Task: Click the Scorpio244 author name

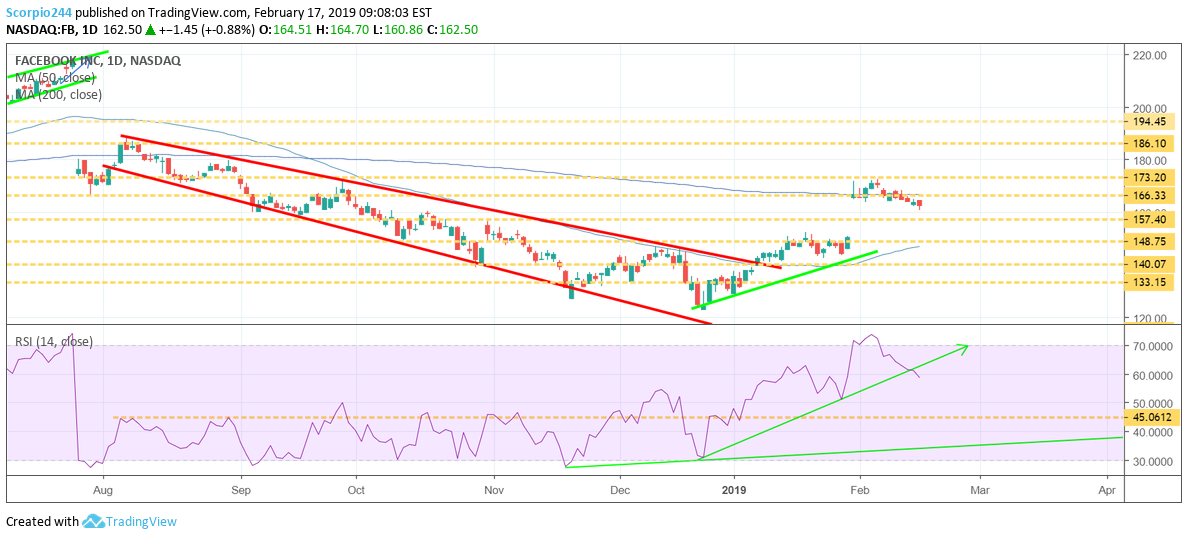Action: 36,14
